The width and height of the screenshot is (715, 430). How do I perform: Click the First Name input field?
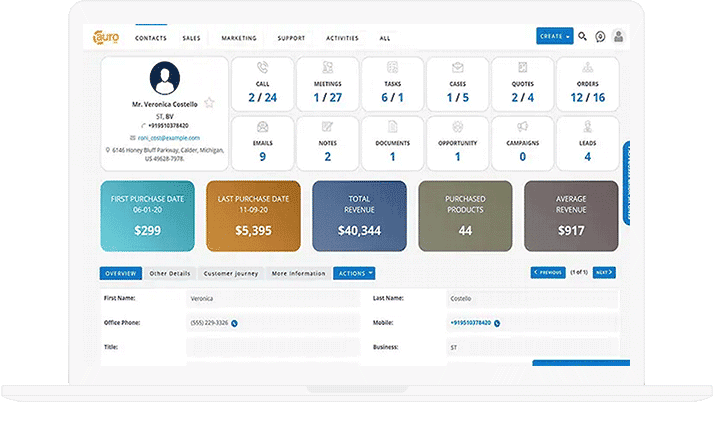point(271,298)
